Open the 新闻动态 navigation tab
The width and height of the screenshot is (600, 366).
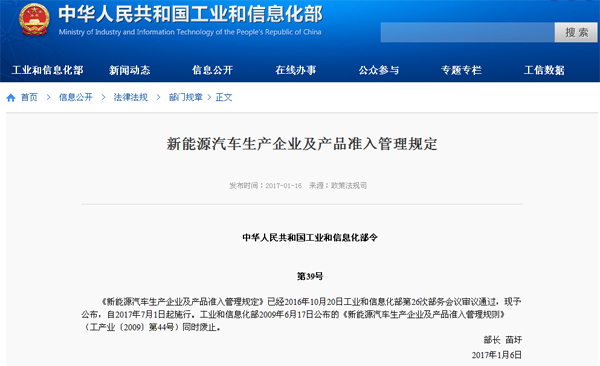(130, 70)
